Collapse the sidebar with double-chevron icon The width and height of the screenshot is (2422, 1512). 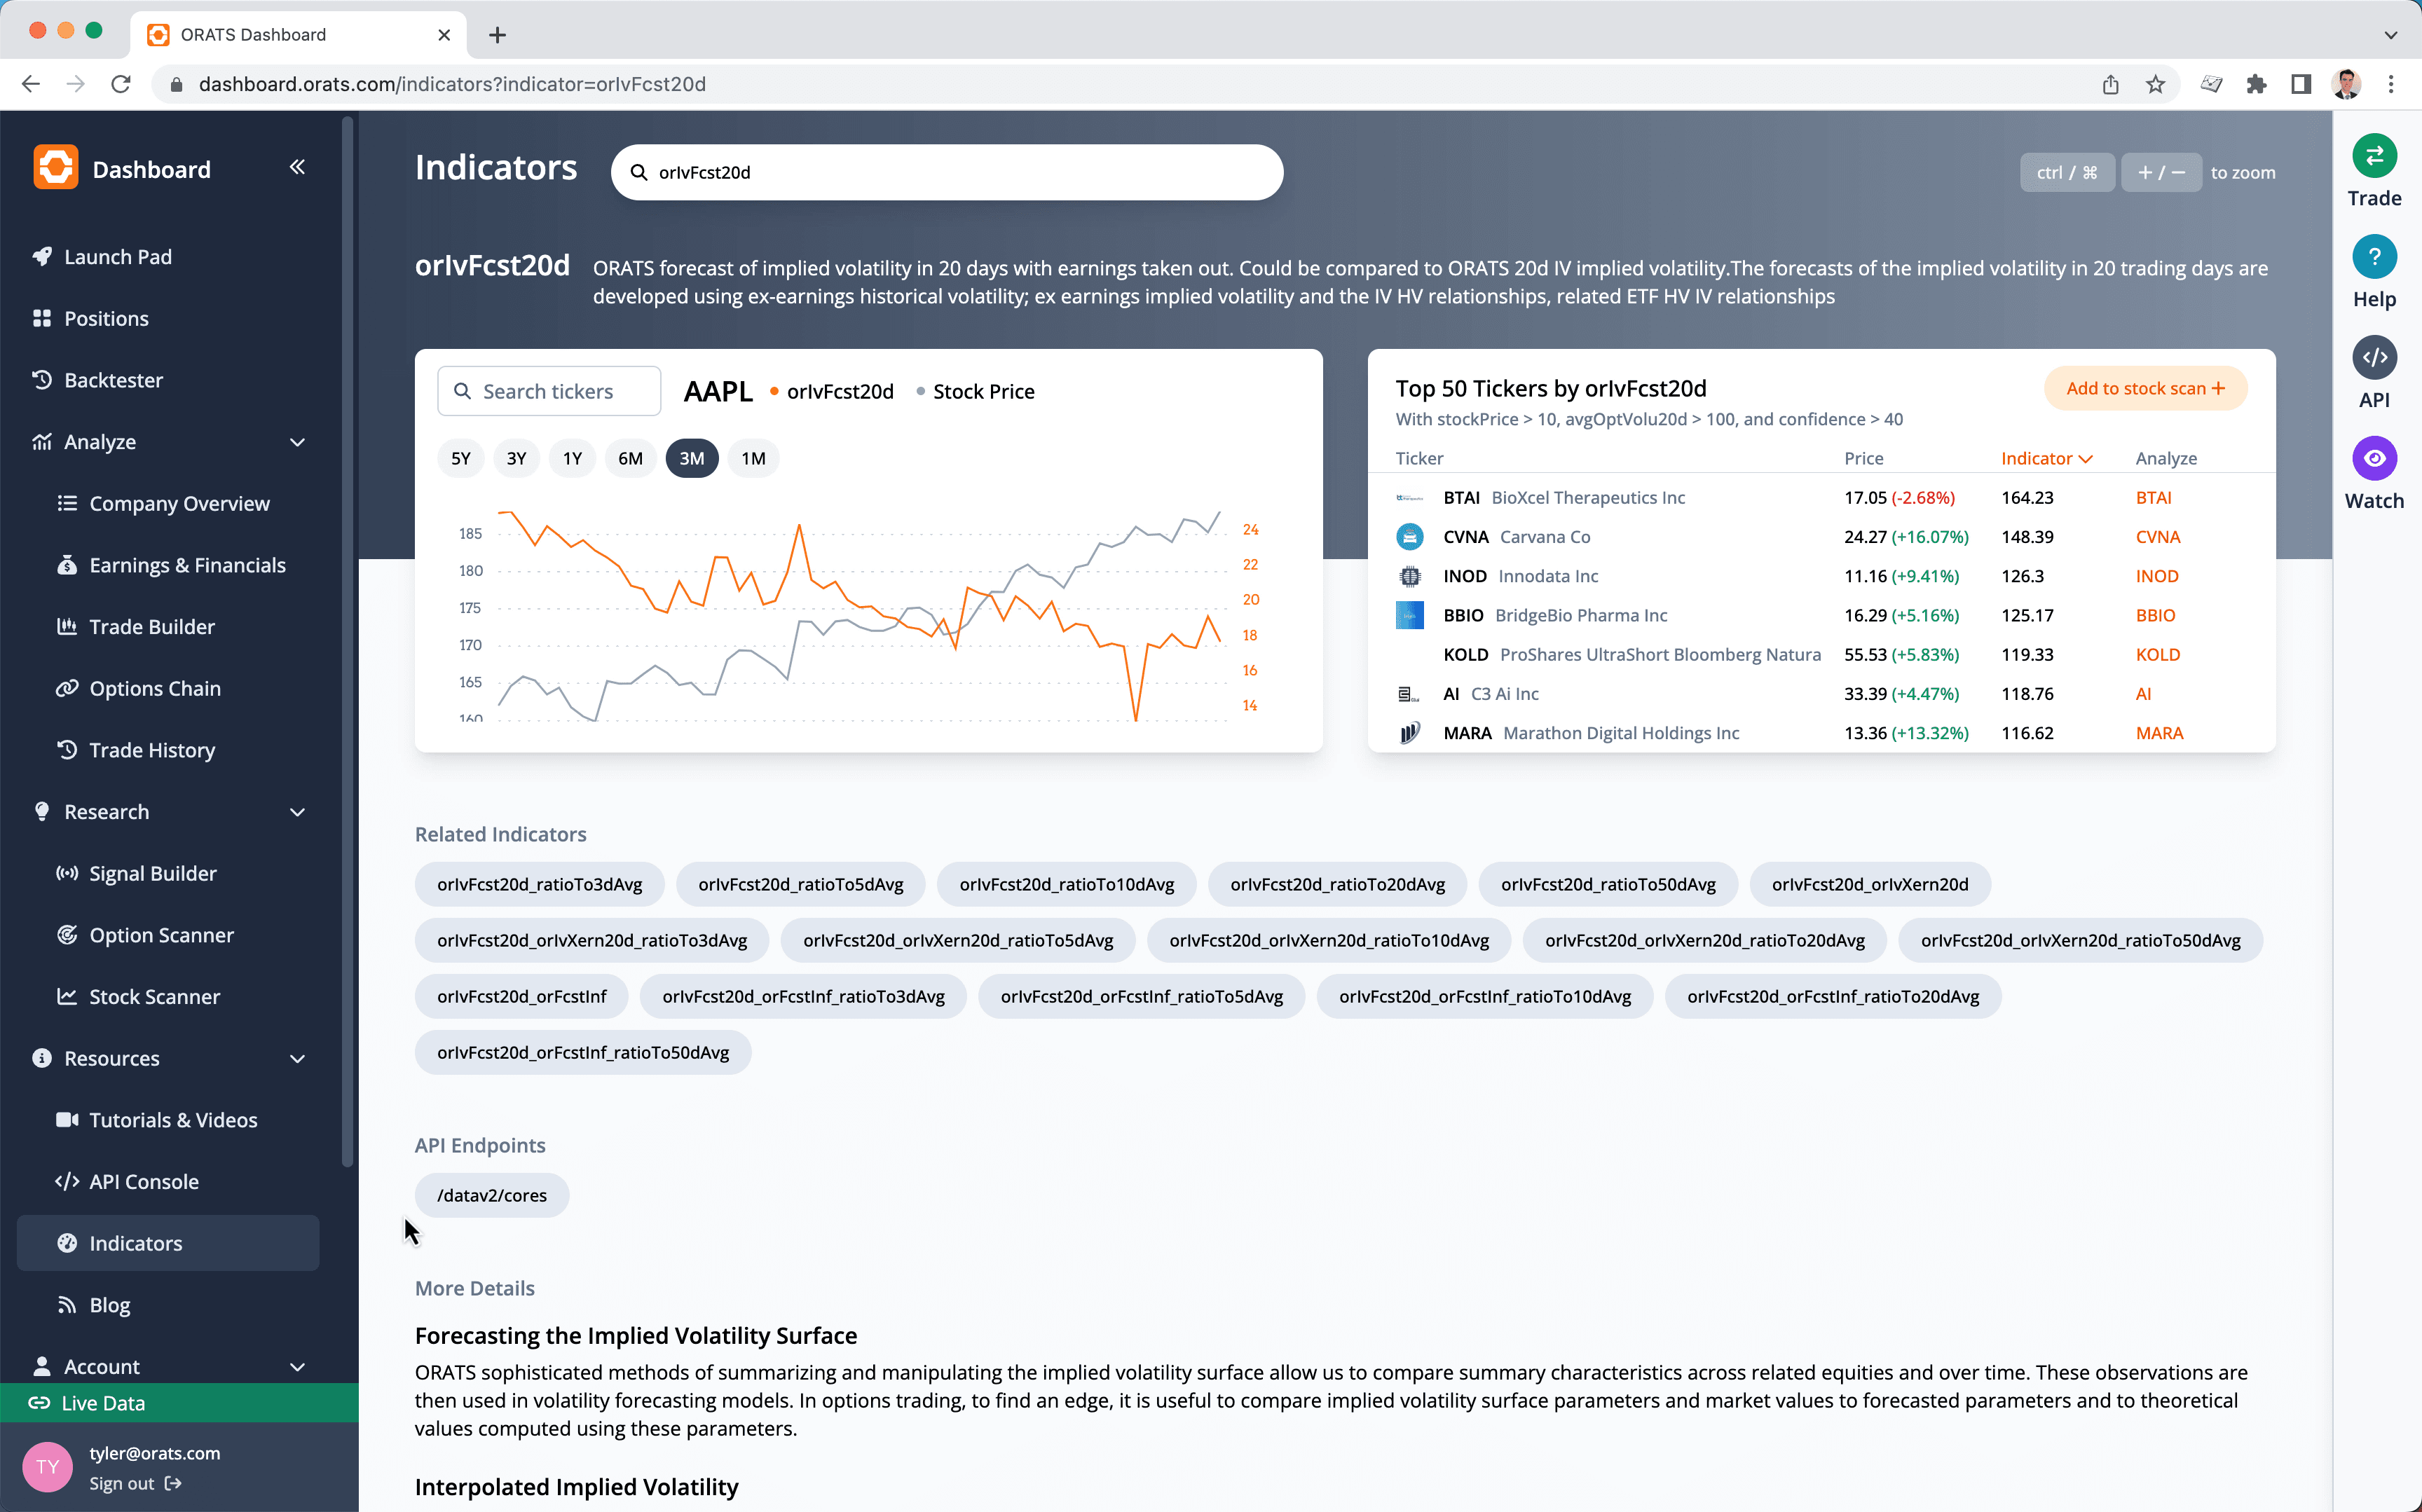point(297,167)
